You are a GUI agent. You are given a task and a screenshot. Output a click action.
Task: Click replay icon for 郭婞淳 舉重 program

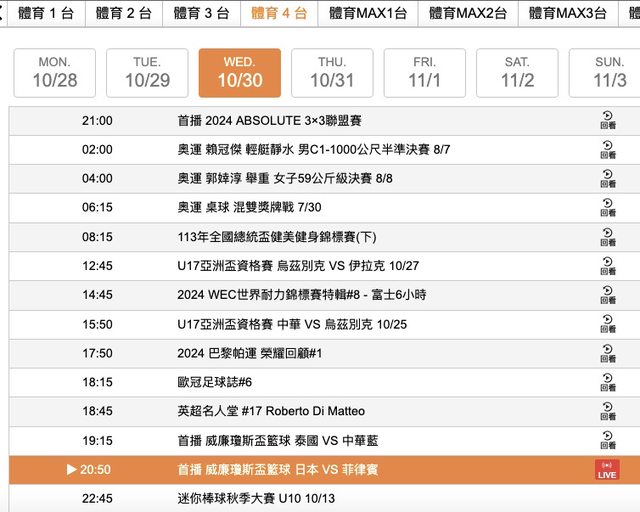[x=607, y=179]
